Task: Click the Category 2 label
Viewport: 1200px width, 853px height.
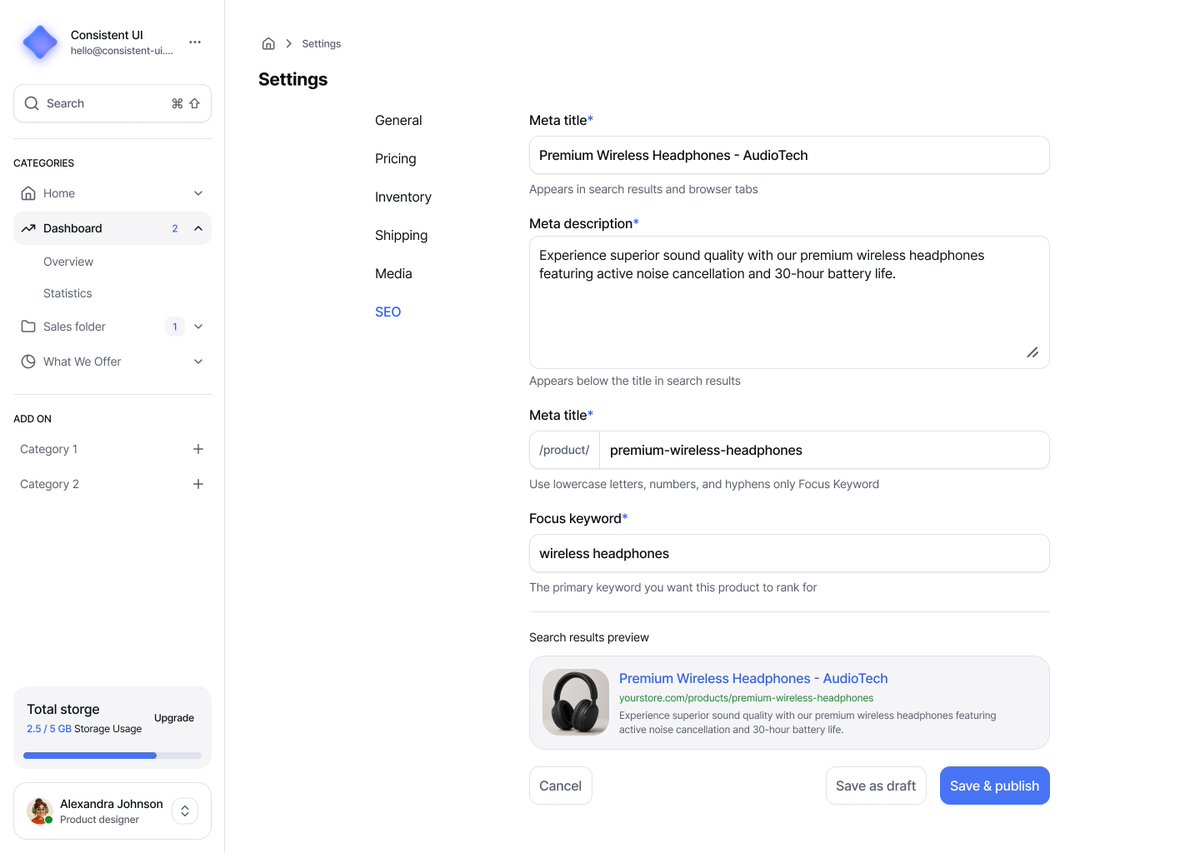Action: 49,484
